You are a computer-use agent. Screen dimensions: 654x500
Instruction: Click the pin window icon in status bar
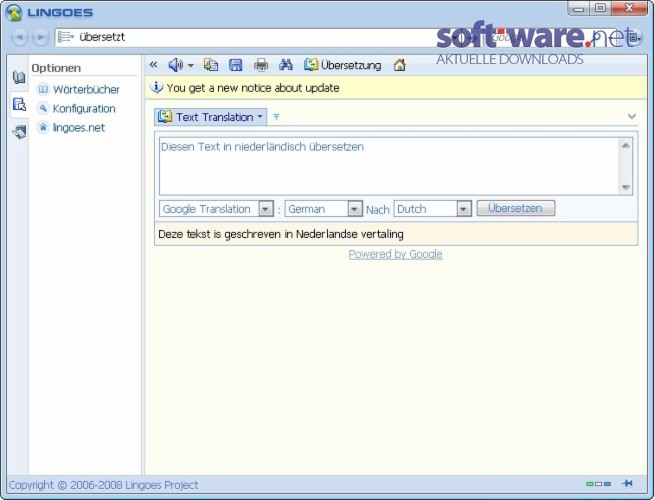(627, 483)
